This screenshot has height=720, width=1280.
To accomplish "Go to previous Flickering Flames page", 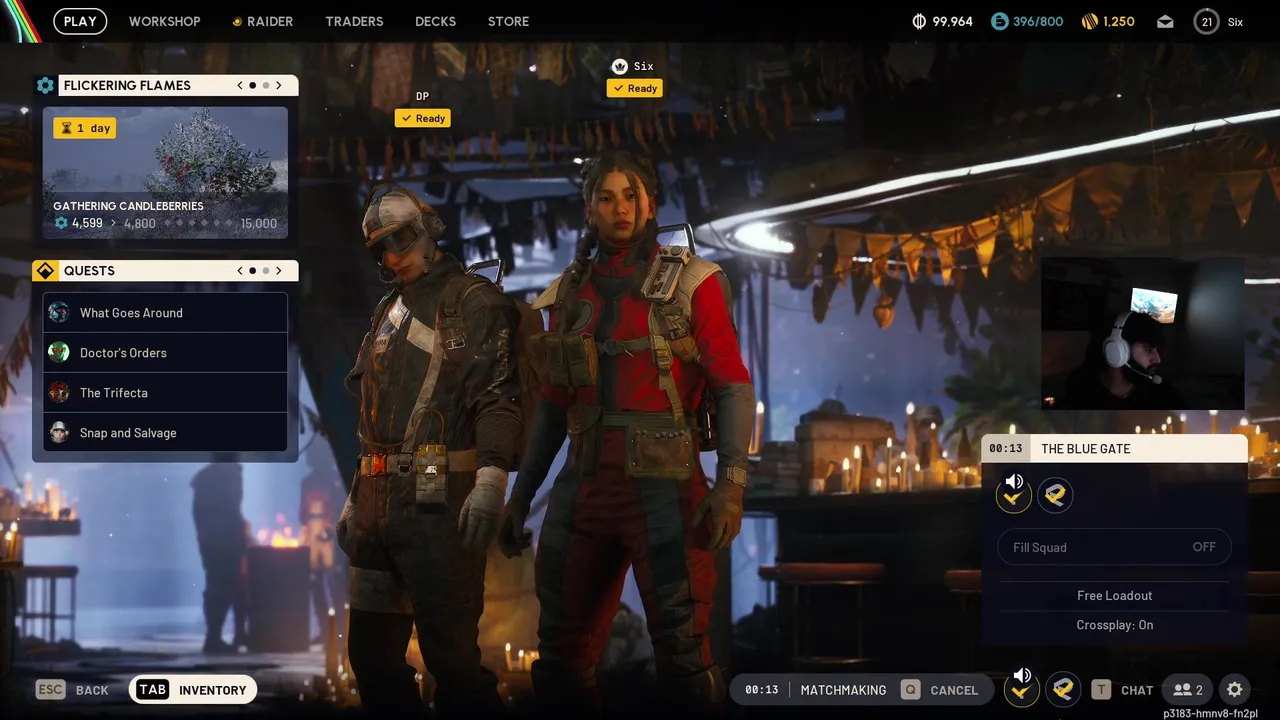I will pyautogui.click(x=240, y=85).
